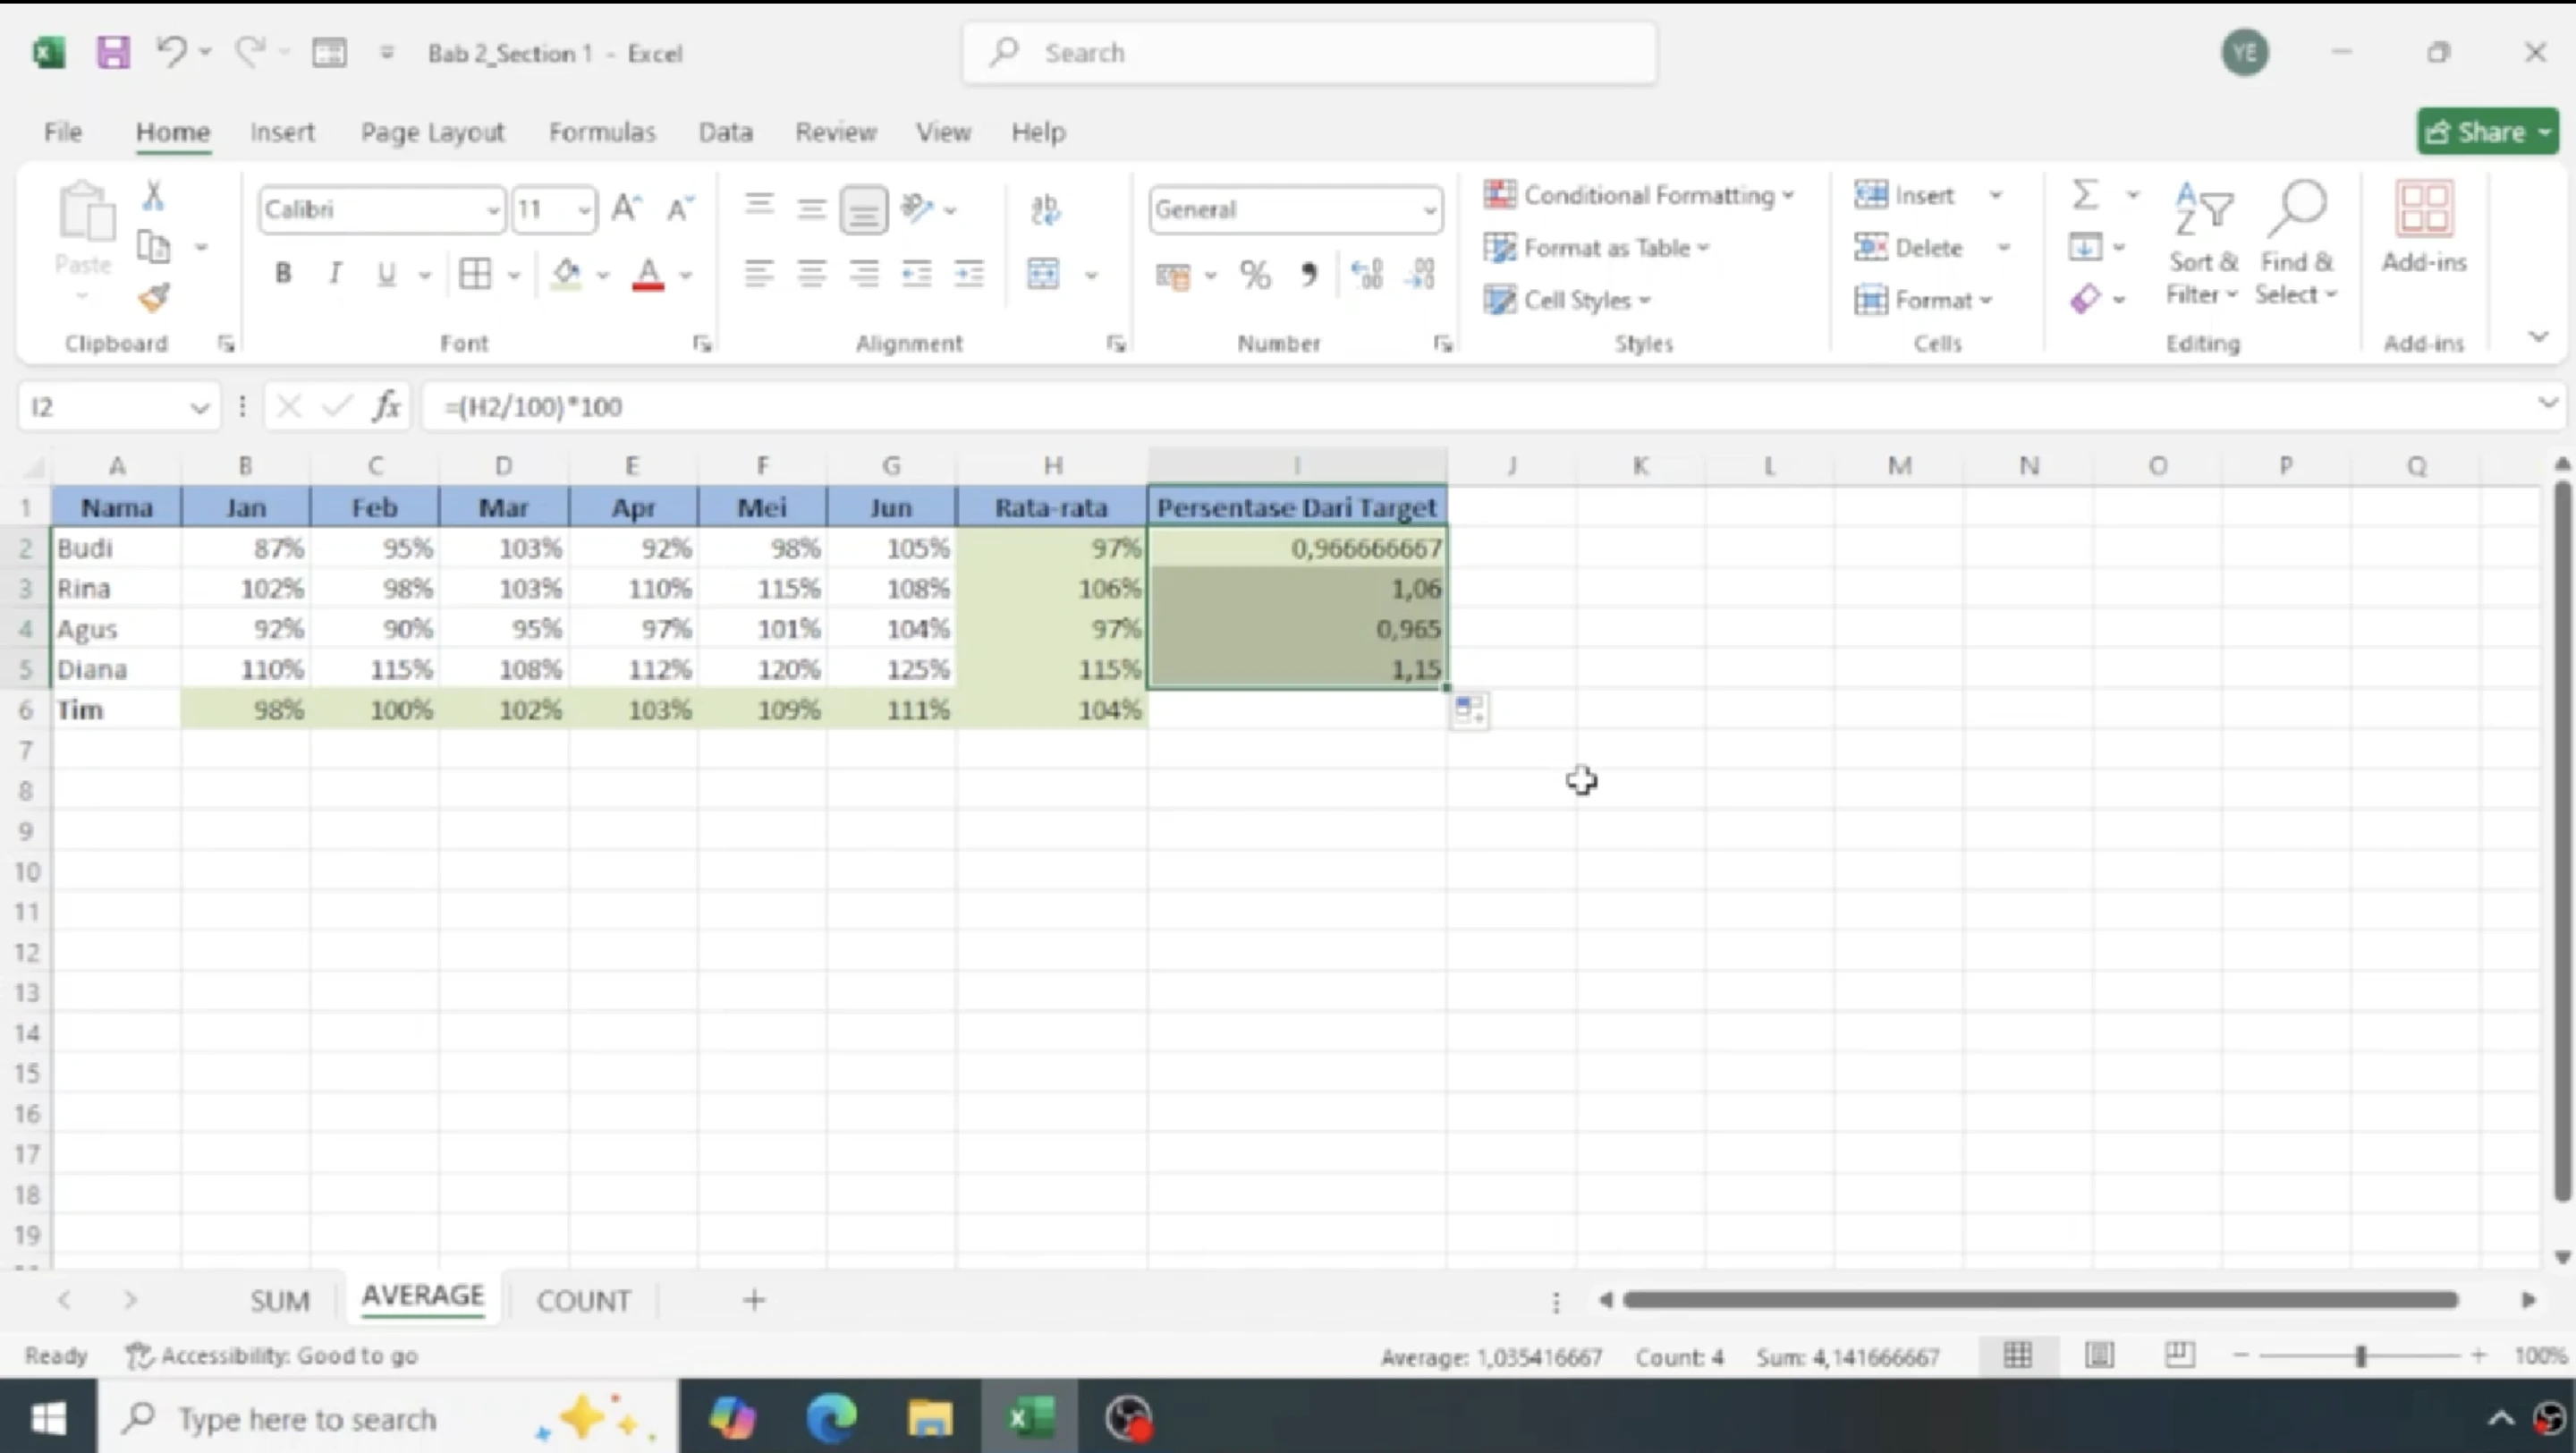This screenshot has width=2576, height=1453.
Task: Click the AutoSum icon
Action: tap(2085, 194)
